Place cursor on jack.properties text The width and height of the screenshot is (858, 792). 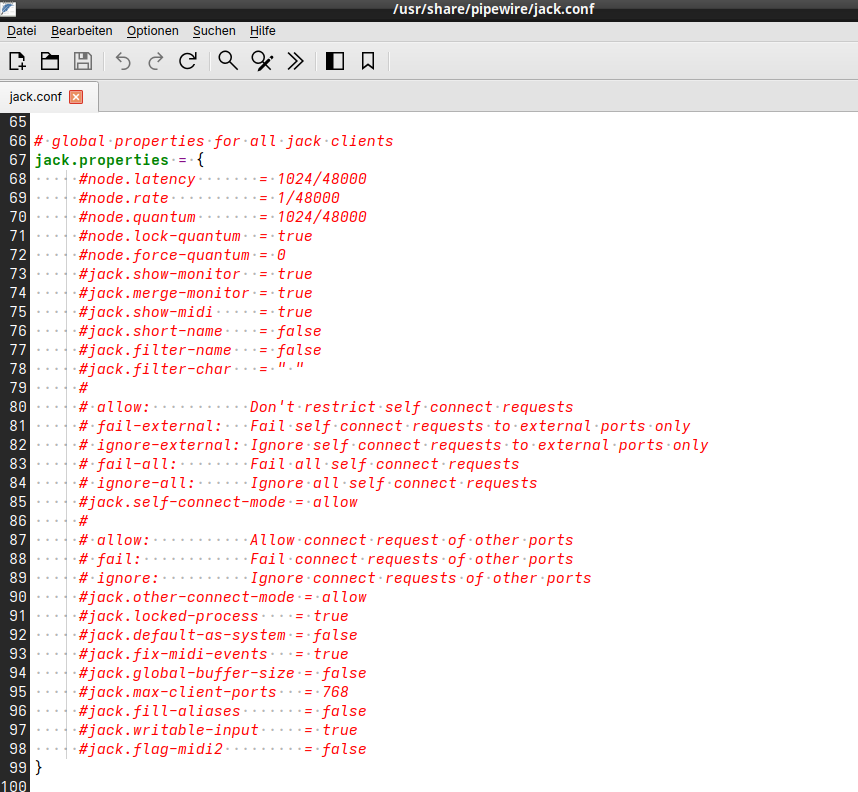click(x=101, y=160)
